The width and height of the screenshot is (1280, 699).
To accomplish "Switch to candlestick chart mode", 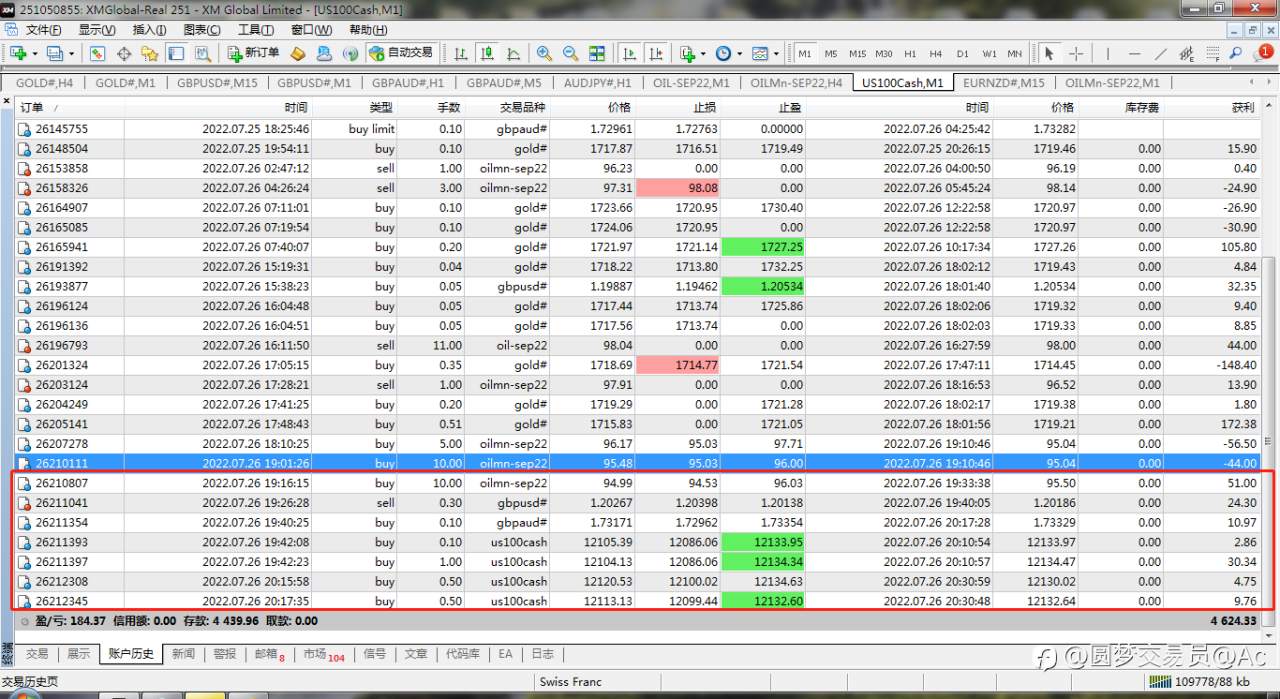I will click(x=487, y=53).
